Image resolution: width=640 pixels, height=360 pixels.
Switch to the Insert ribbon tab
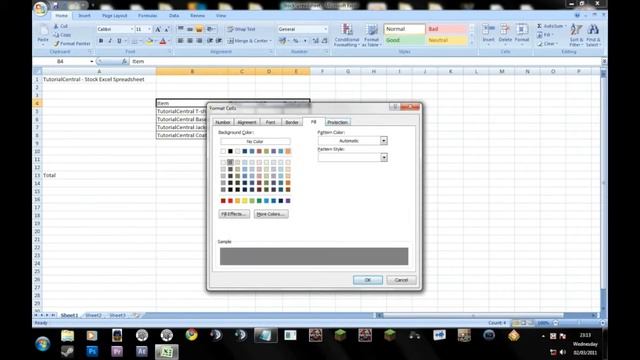(x=84, y=16)
